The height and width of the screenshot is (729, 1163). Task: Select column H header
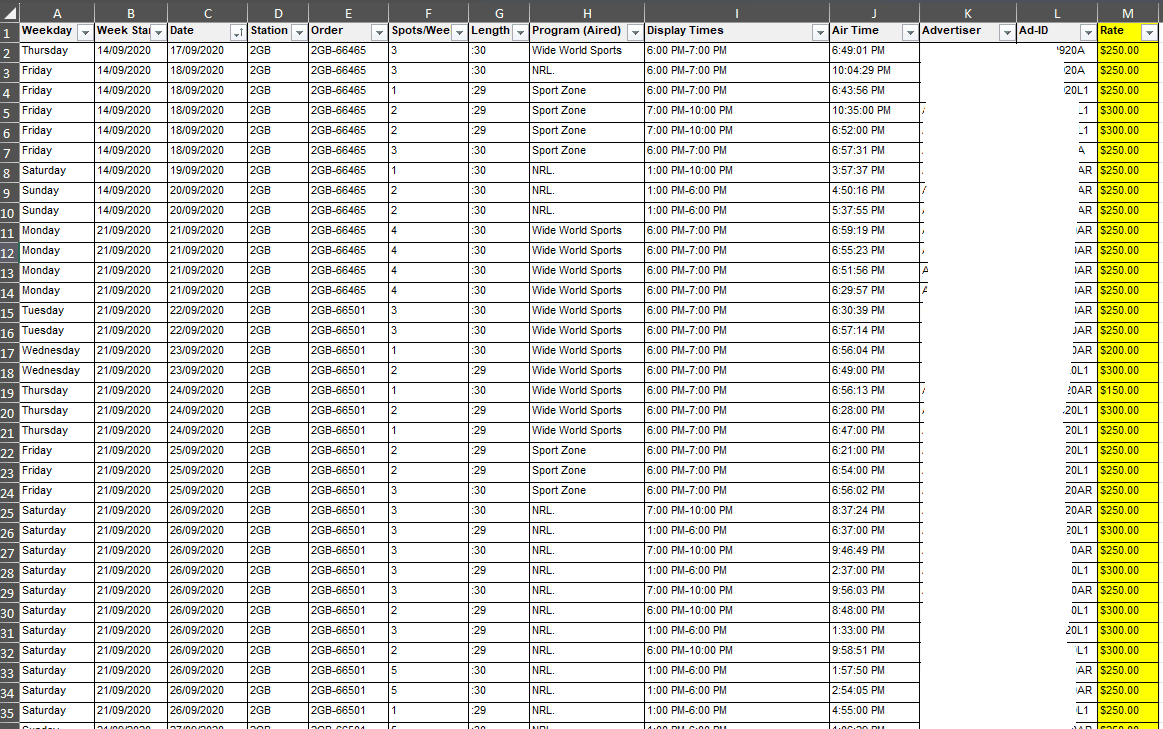click(x=587, y=13)
